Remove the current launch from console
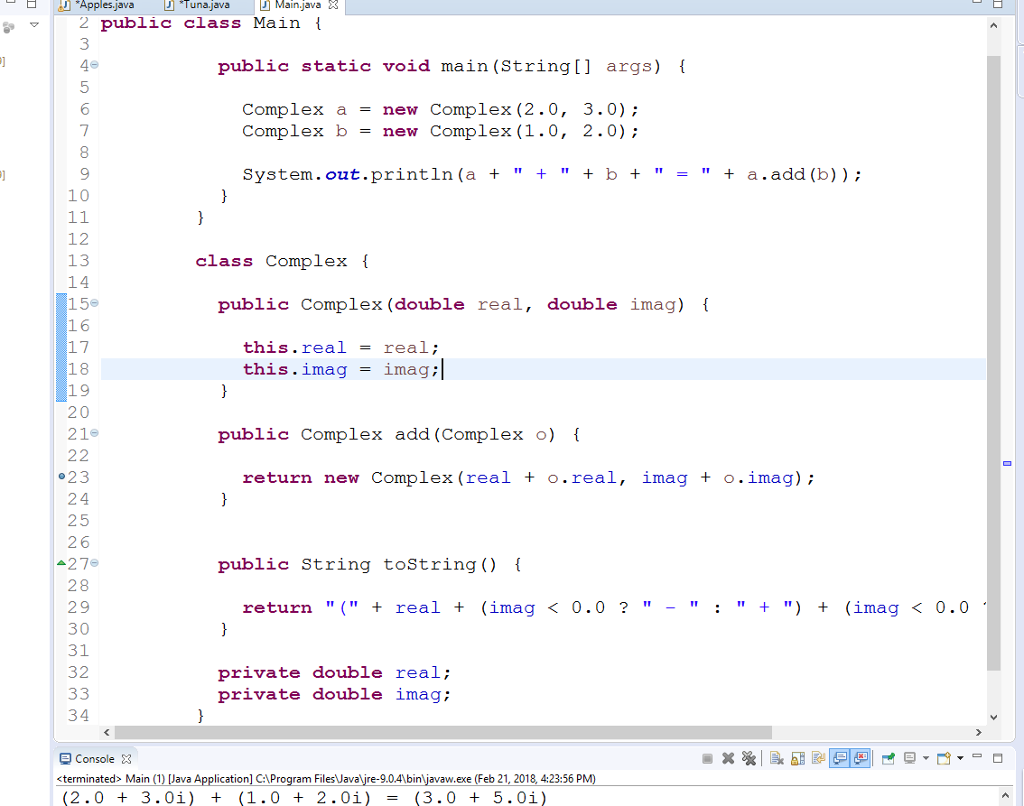Screen dimensions: 1024x806 [729, 757]
